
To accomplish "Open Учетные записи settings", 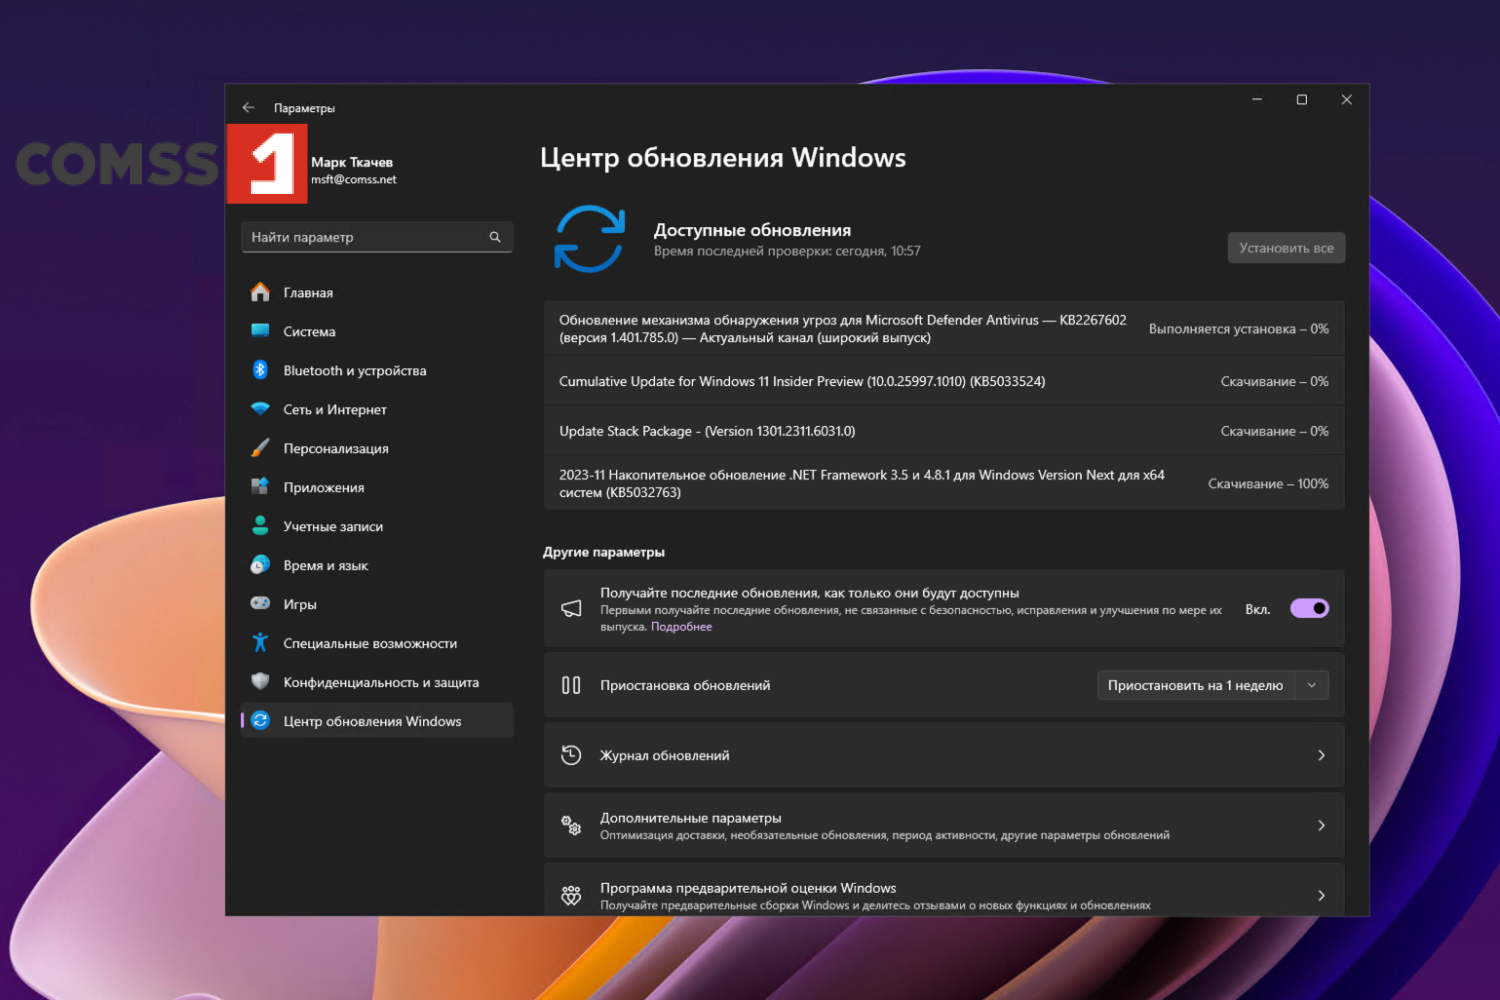I will [x=377, y=526].
